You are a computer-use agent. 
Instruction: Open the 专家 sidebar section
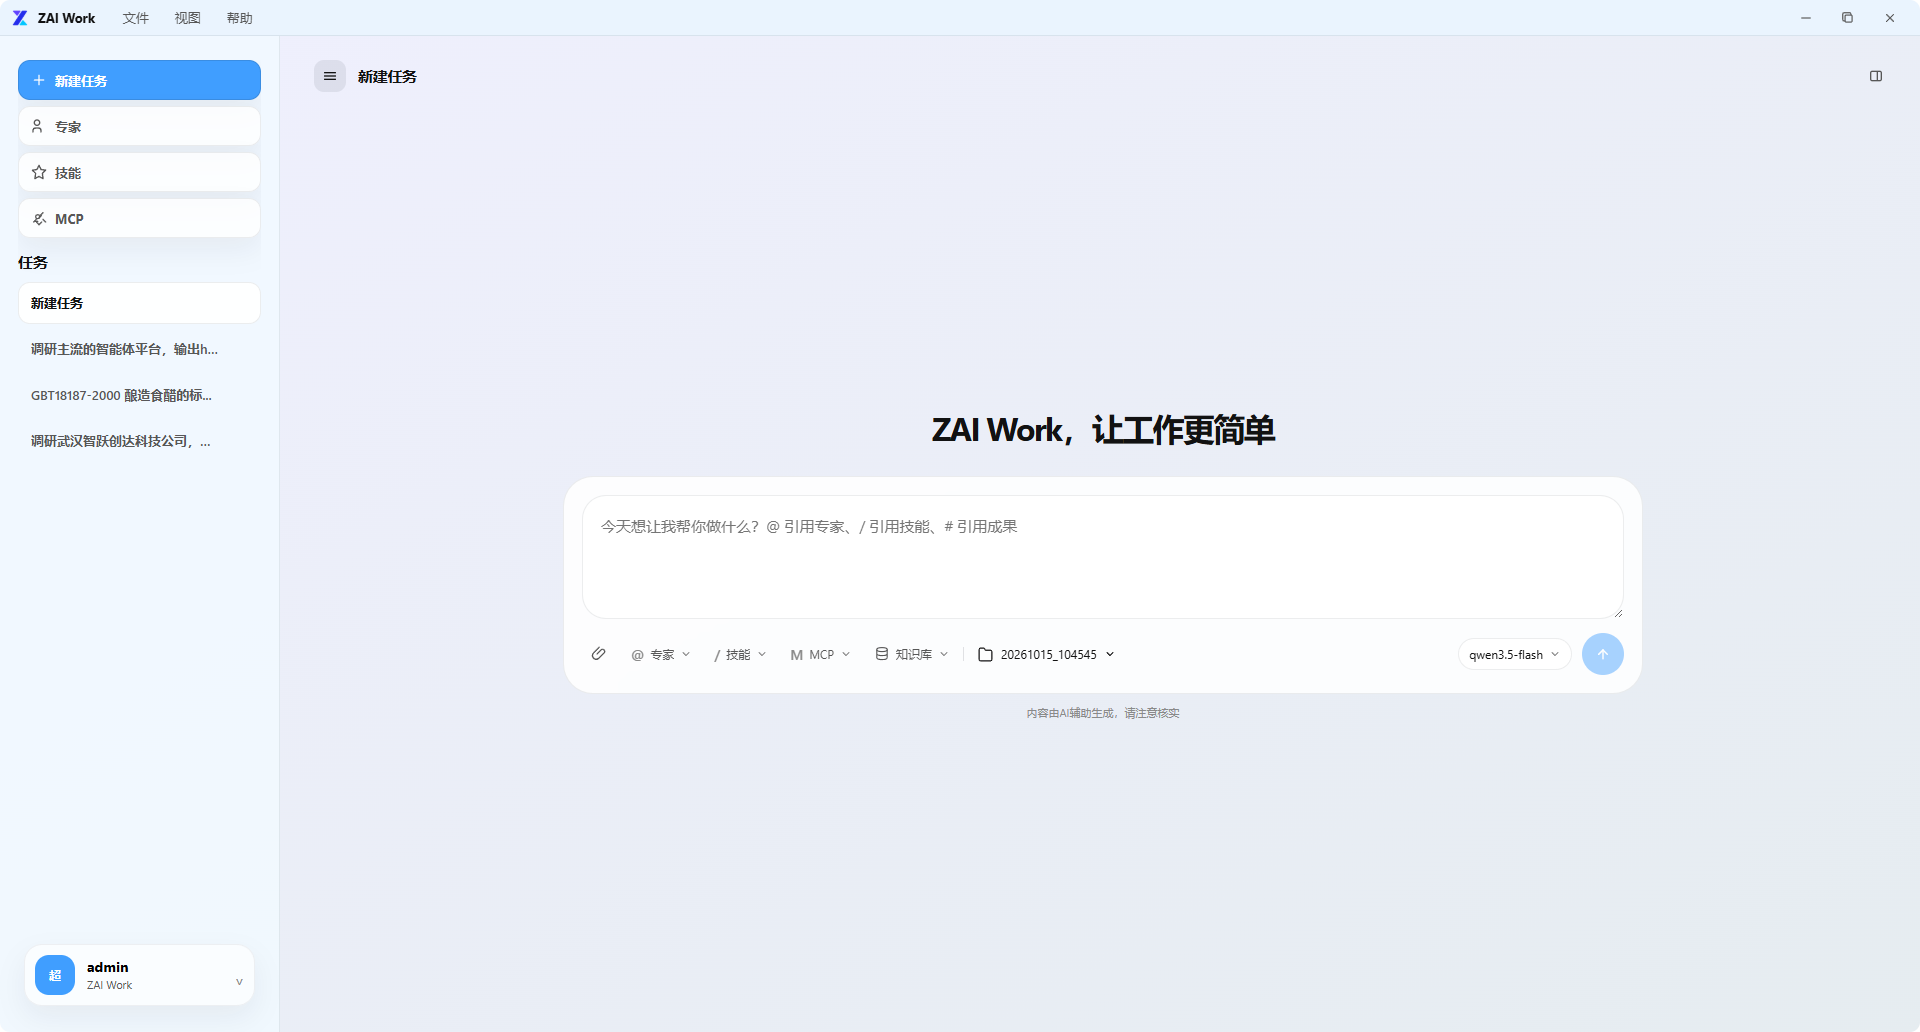[139, 126]
